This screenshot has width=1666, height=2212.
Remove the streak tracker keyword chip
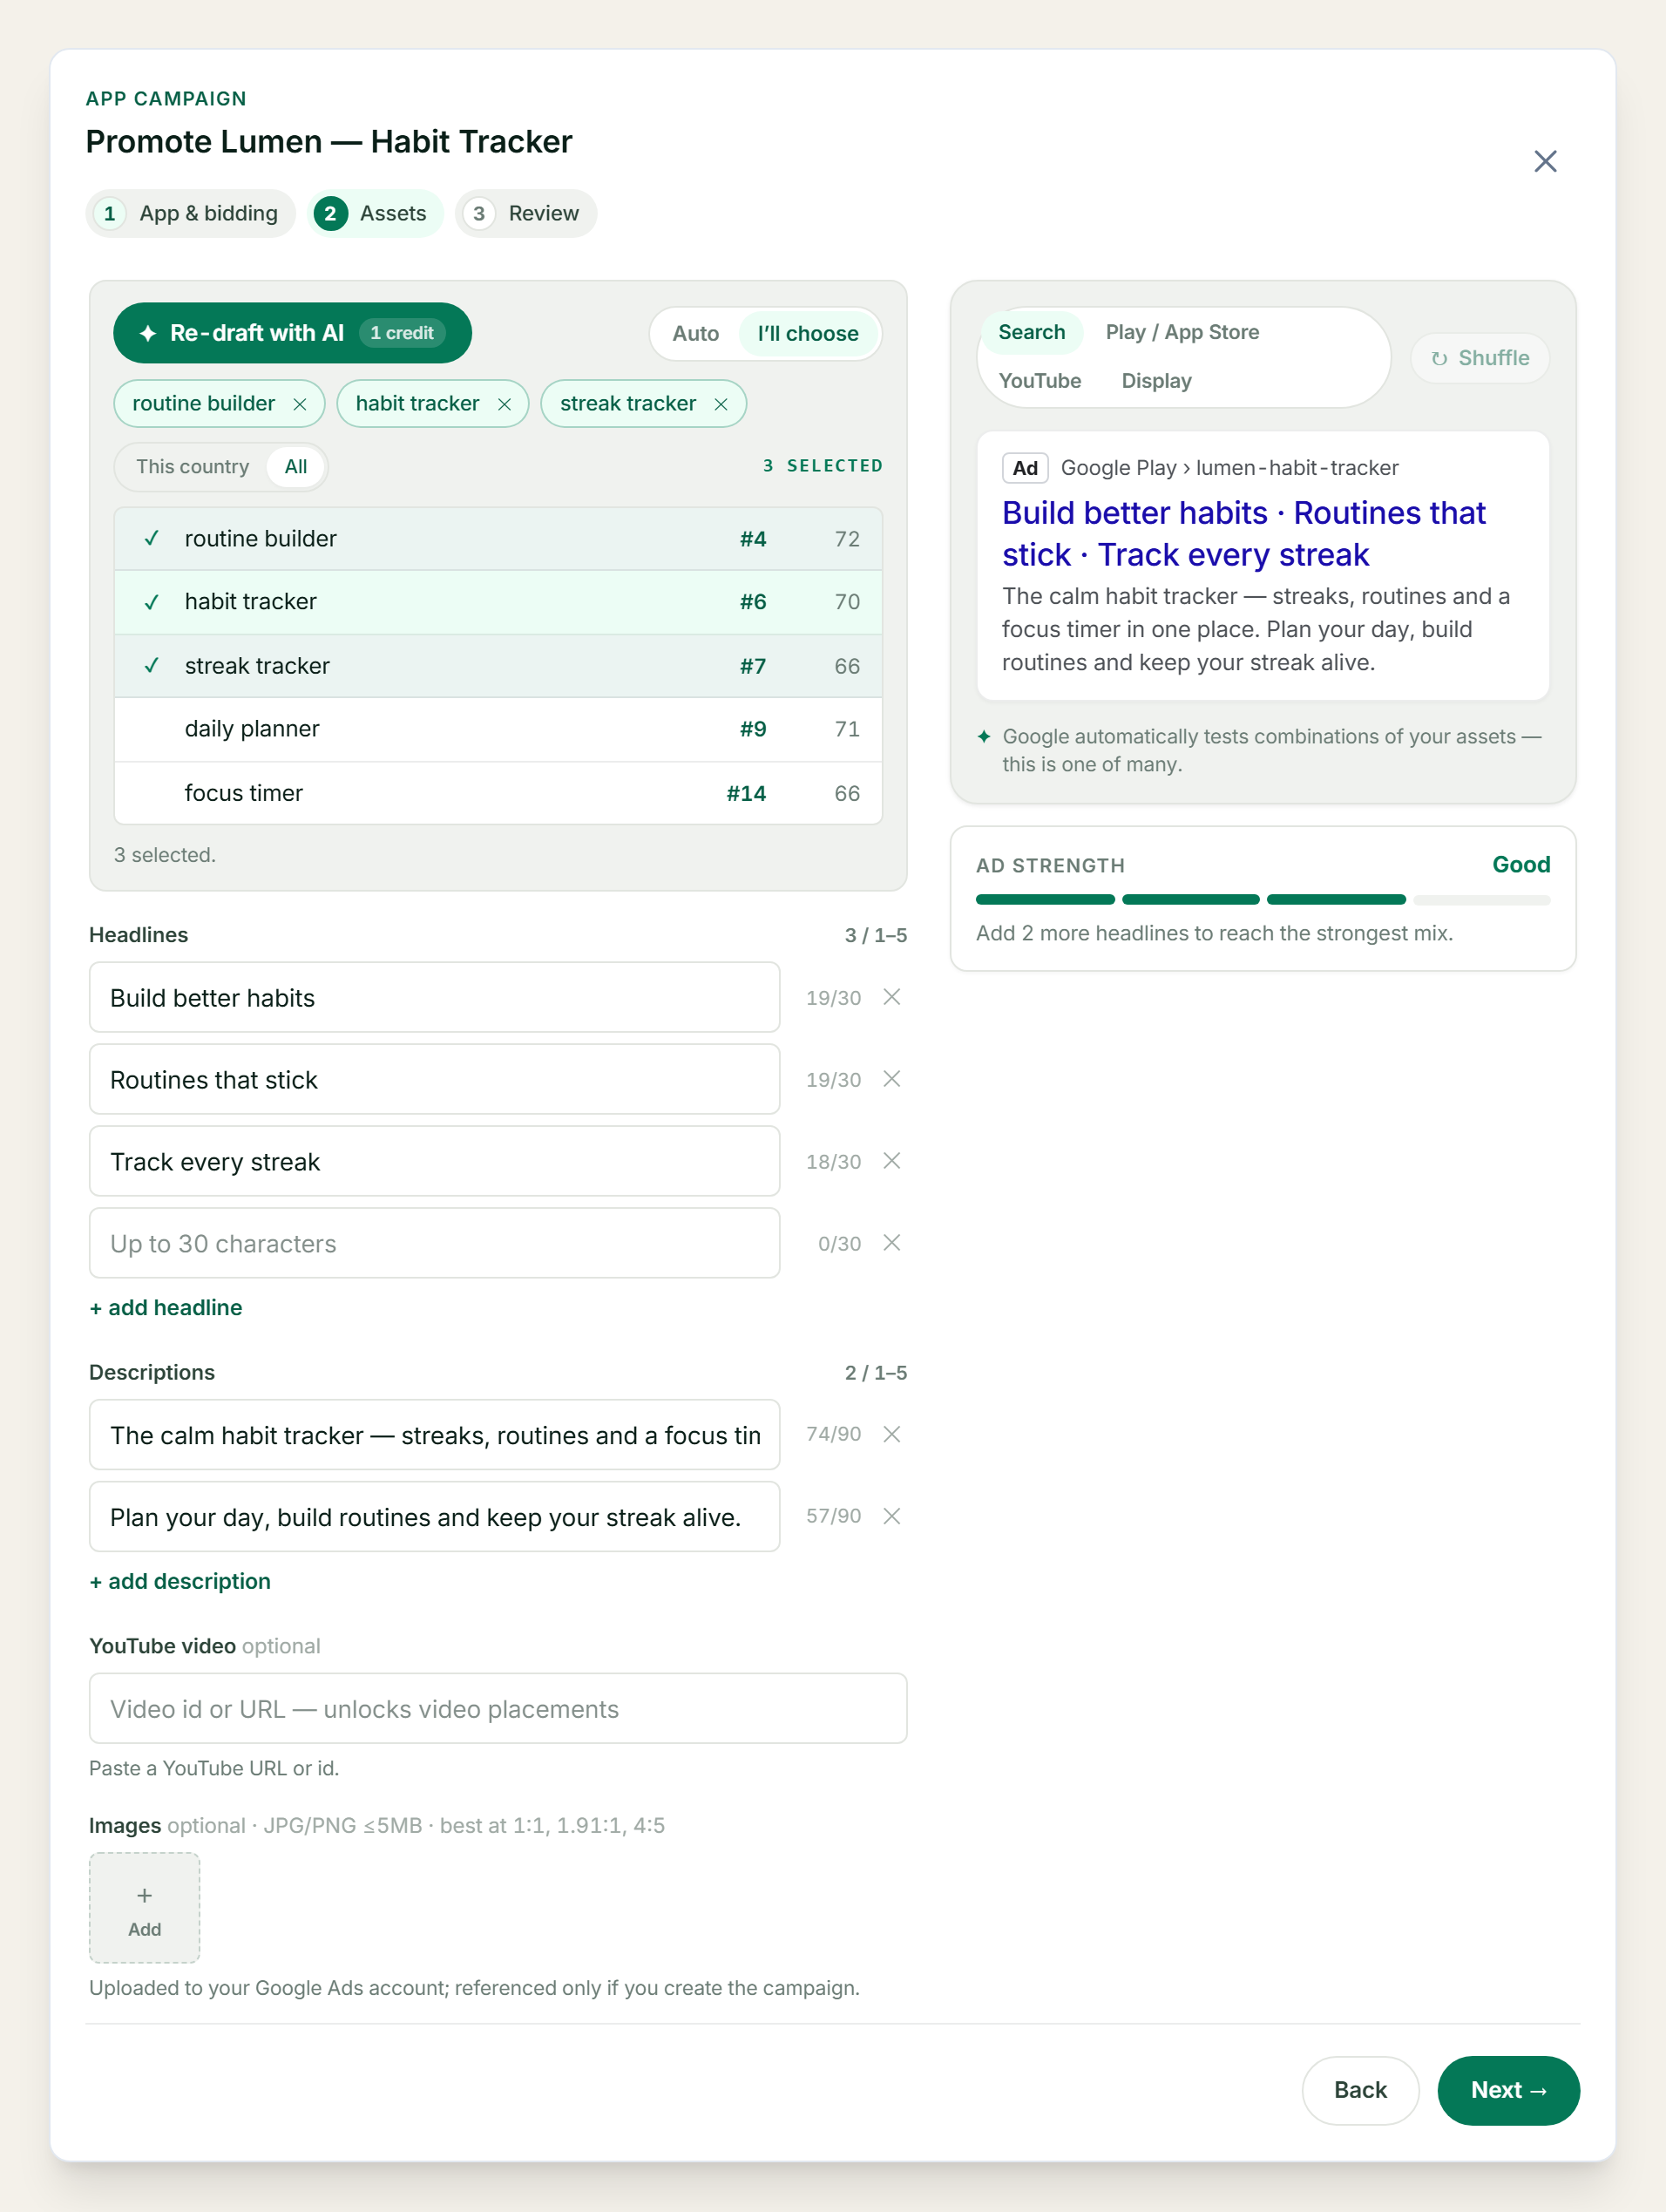[x=720, y=404]
